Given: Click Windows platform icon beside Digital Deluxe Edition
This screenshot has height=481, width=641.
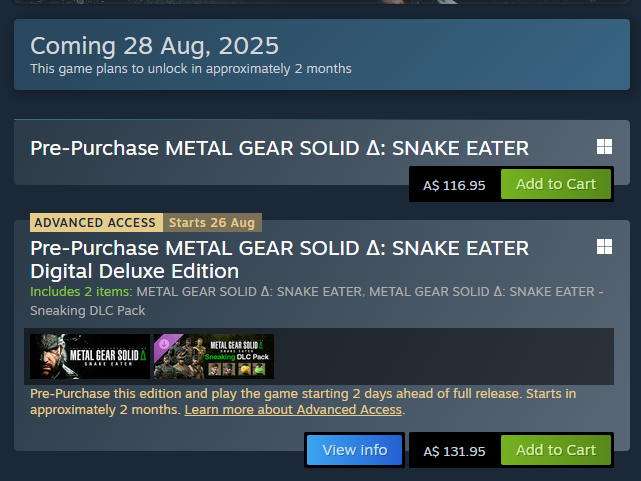Looking at the screenshot, I should tap(604, 247).
